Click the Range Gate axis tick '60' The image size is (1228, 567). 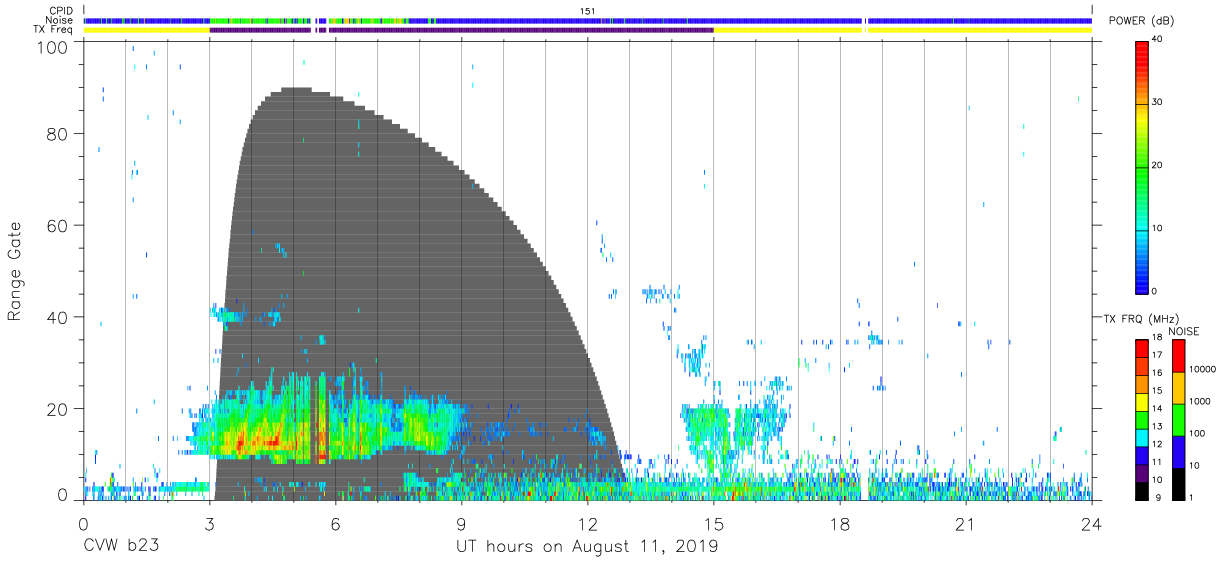[x=58, y=225]
